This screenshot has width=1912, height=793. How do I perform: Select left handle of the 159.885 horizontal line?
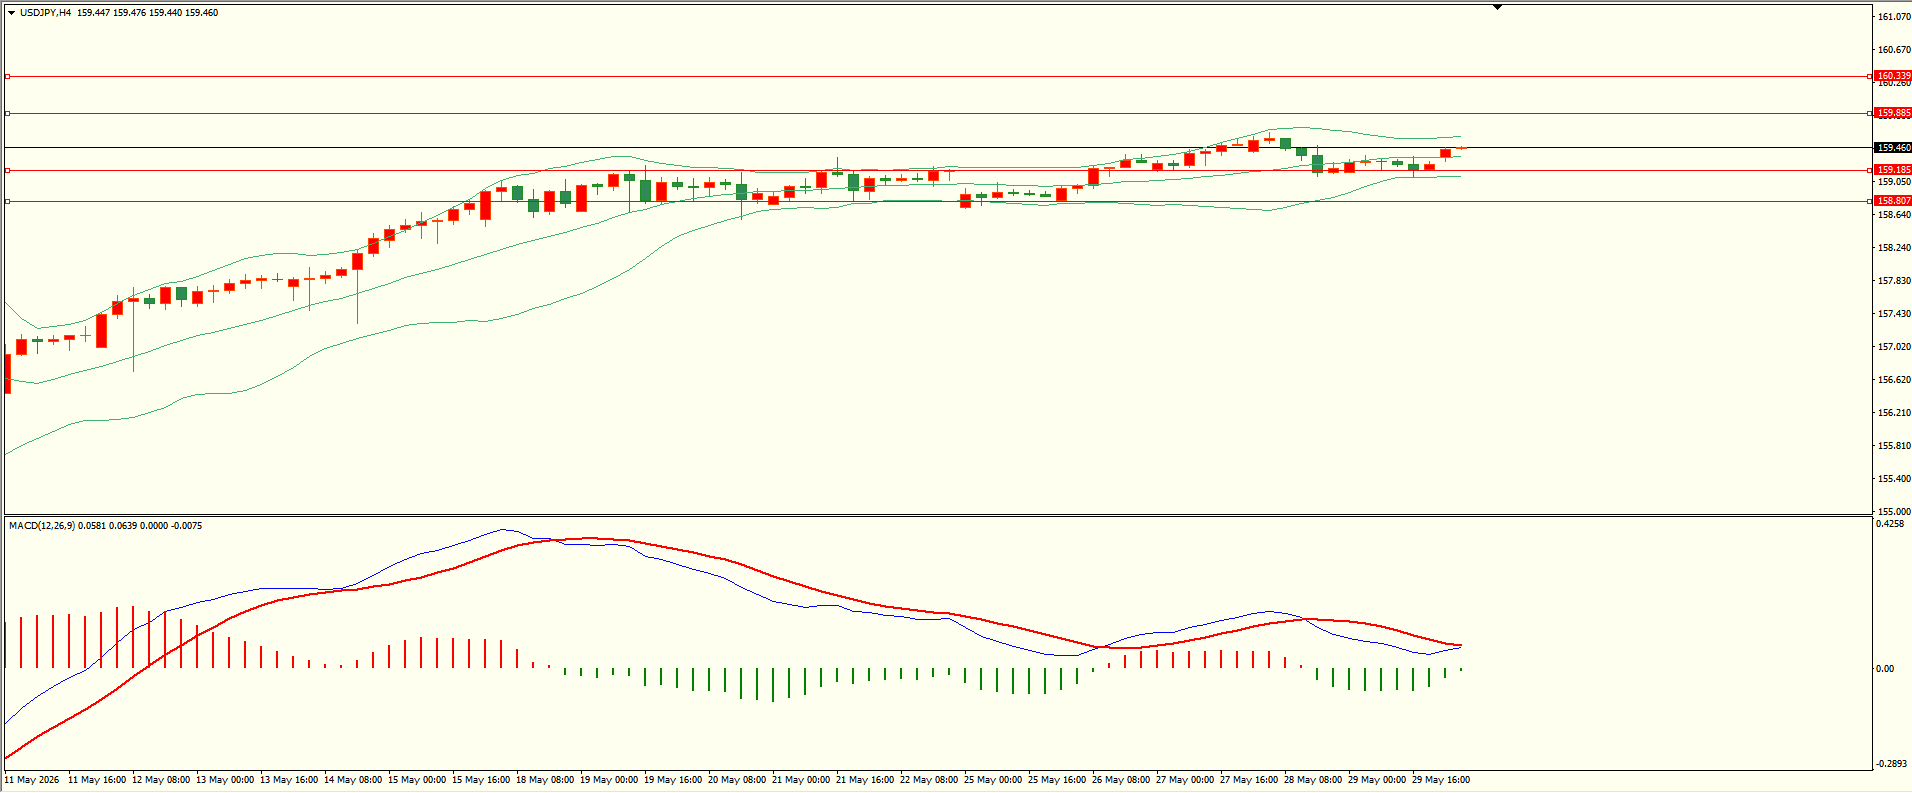7,113
